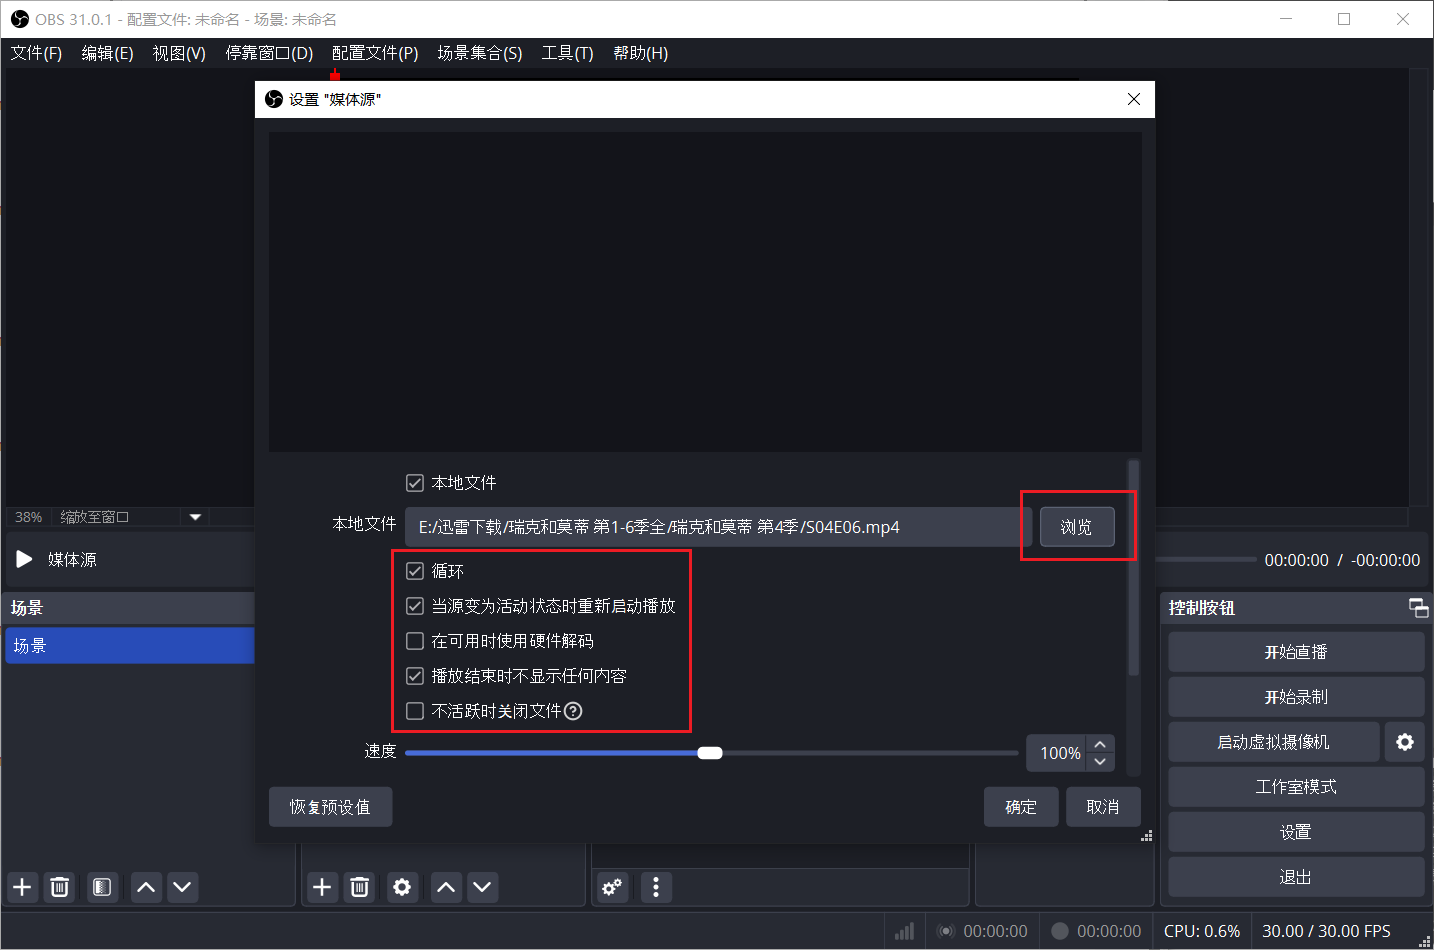Play the media source

pyautogui.click(x=25, y=559)
